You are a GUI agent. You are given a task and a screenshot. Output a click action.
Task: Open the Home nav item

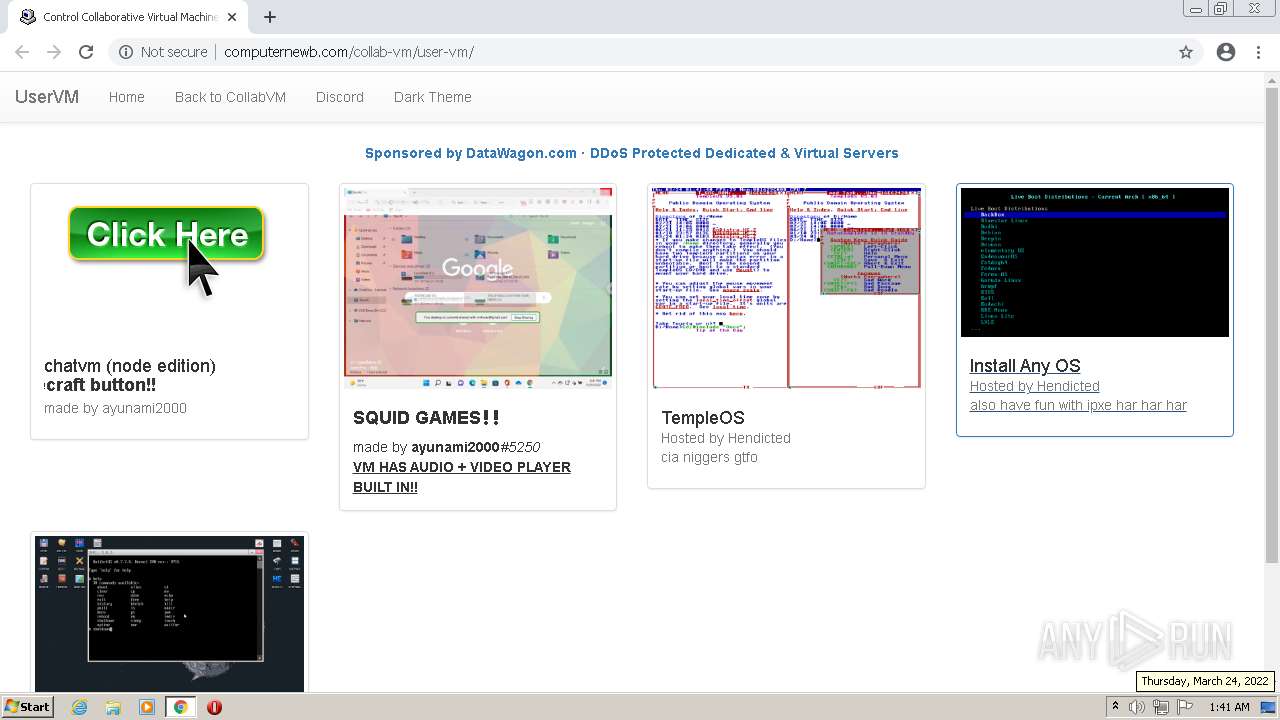point(127,97)
